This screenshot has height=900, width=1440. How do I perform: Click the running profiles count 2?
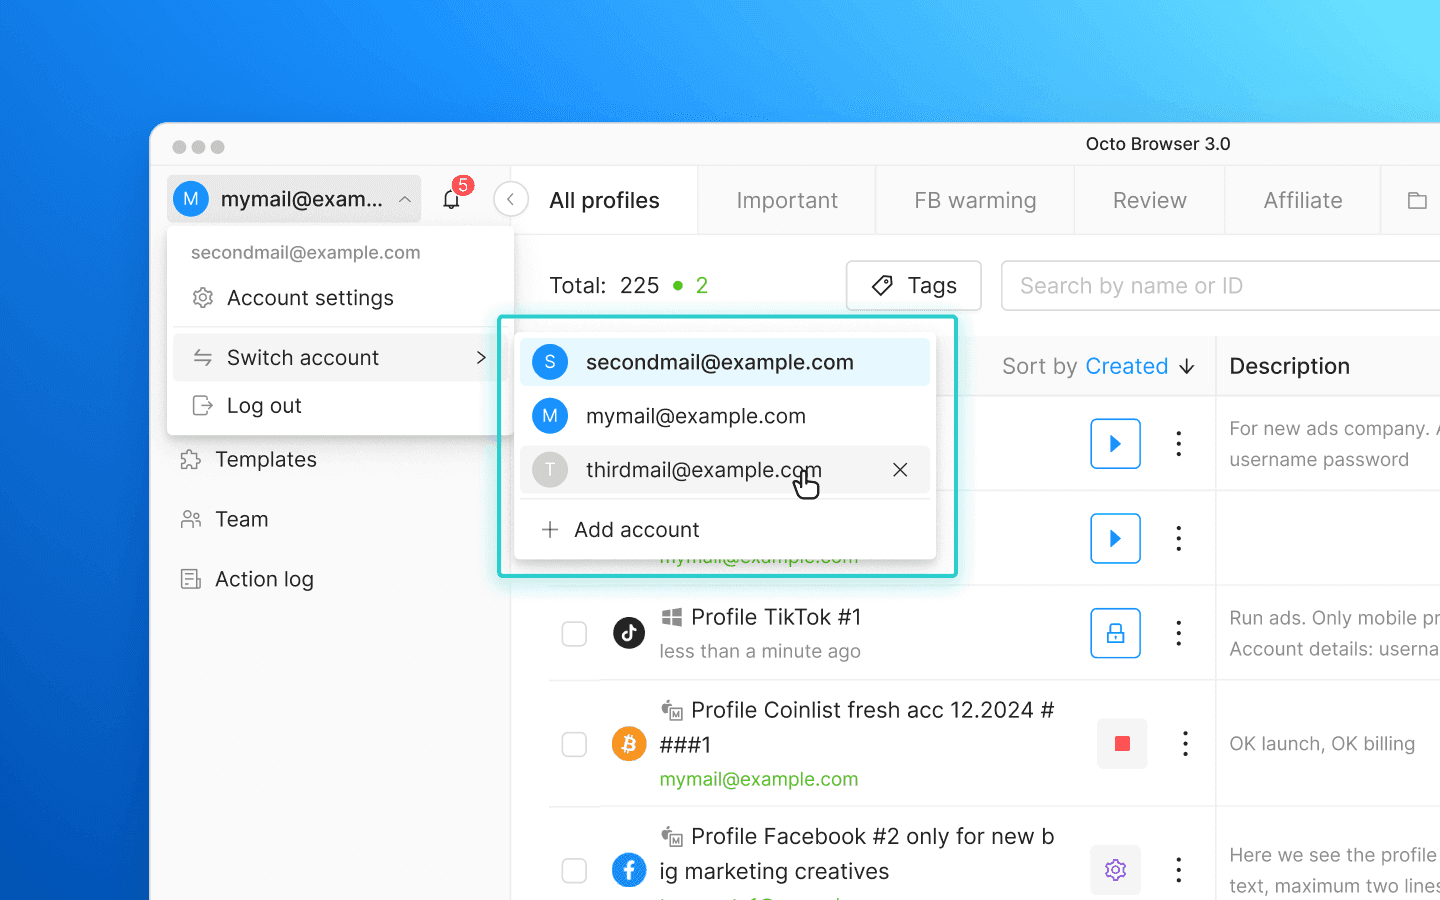(x=702, y=286)
